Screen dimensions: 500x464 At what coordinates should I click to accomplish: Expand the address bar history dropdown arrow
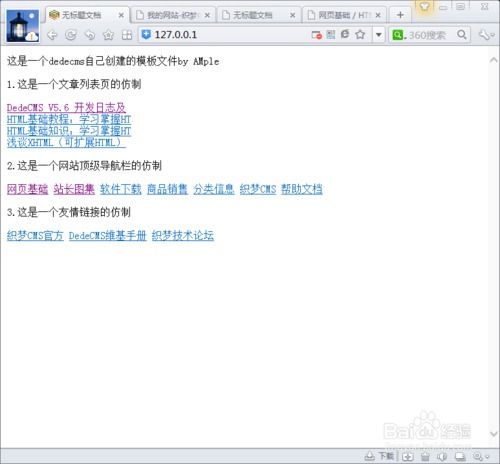pos(379,35)
